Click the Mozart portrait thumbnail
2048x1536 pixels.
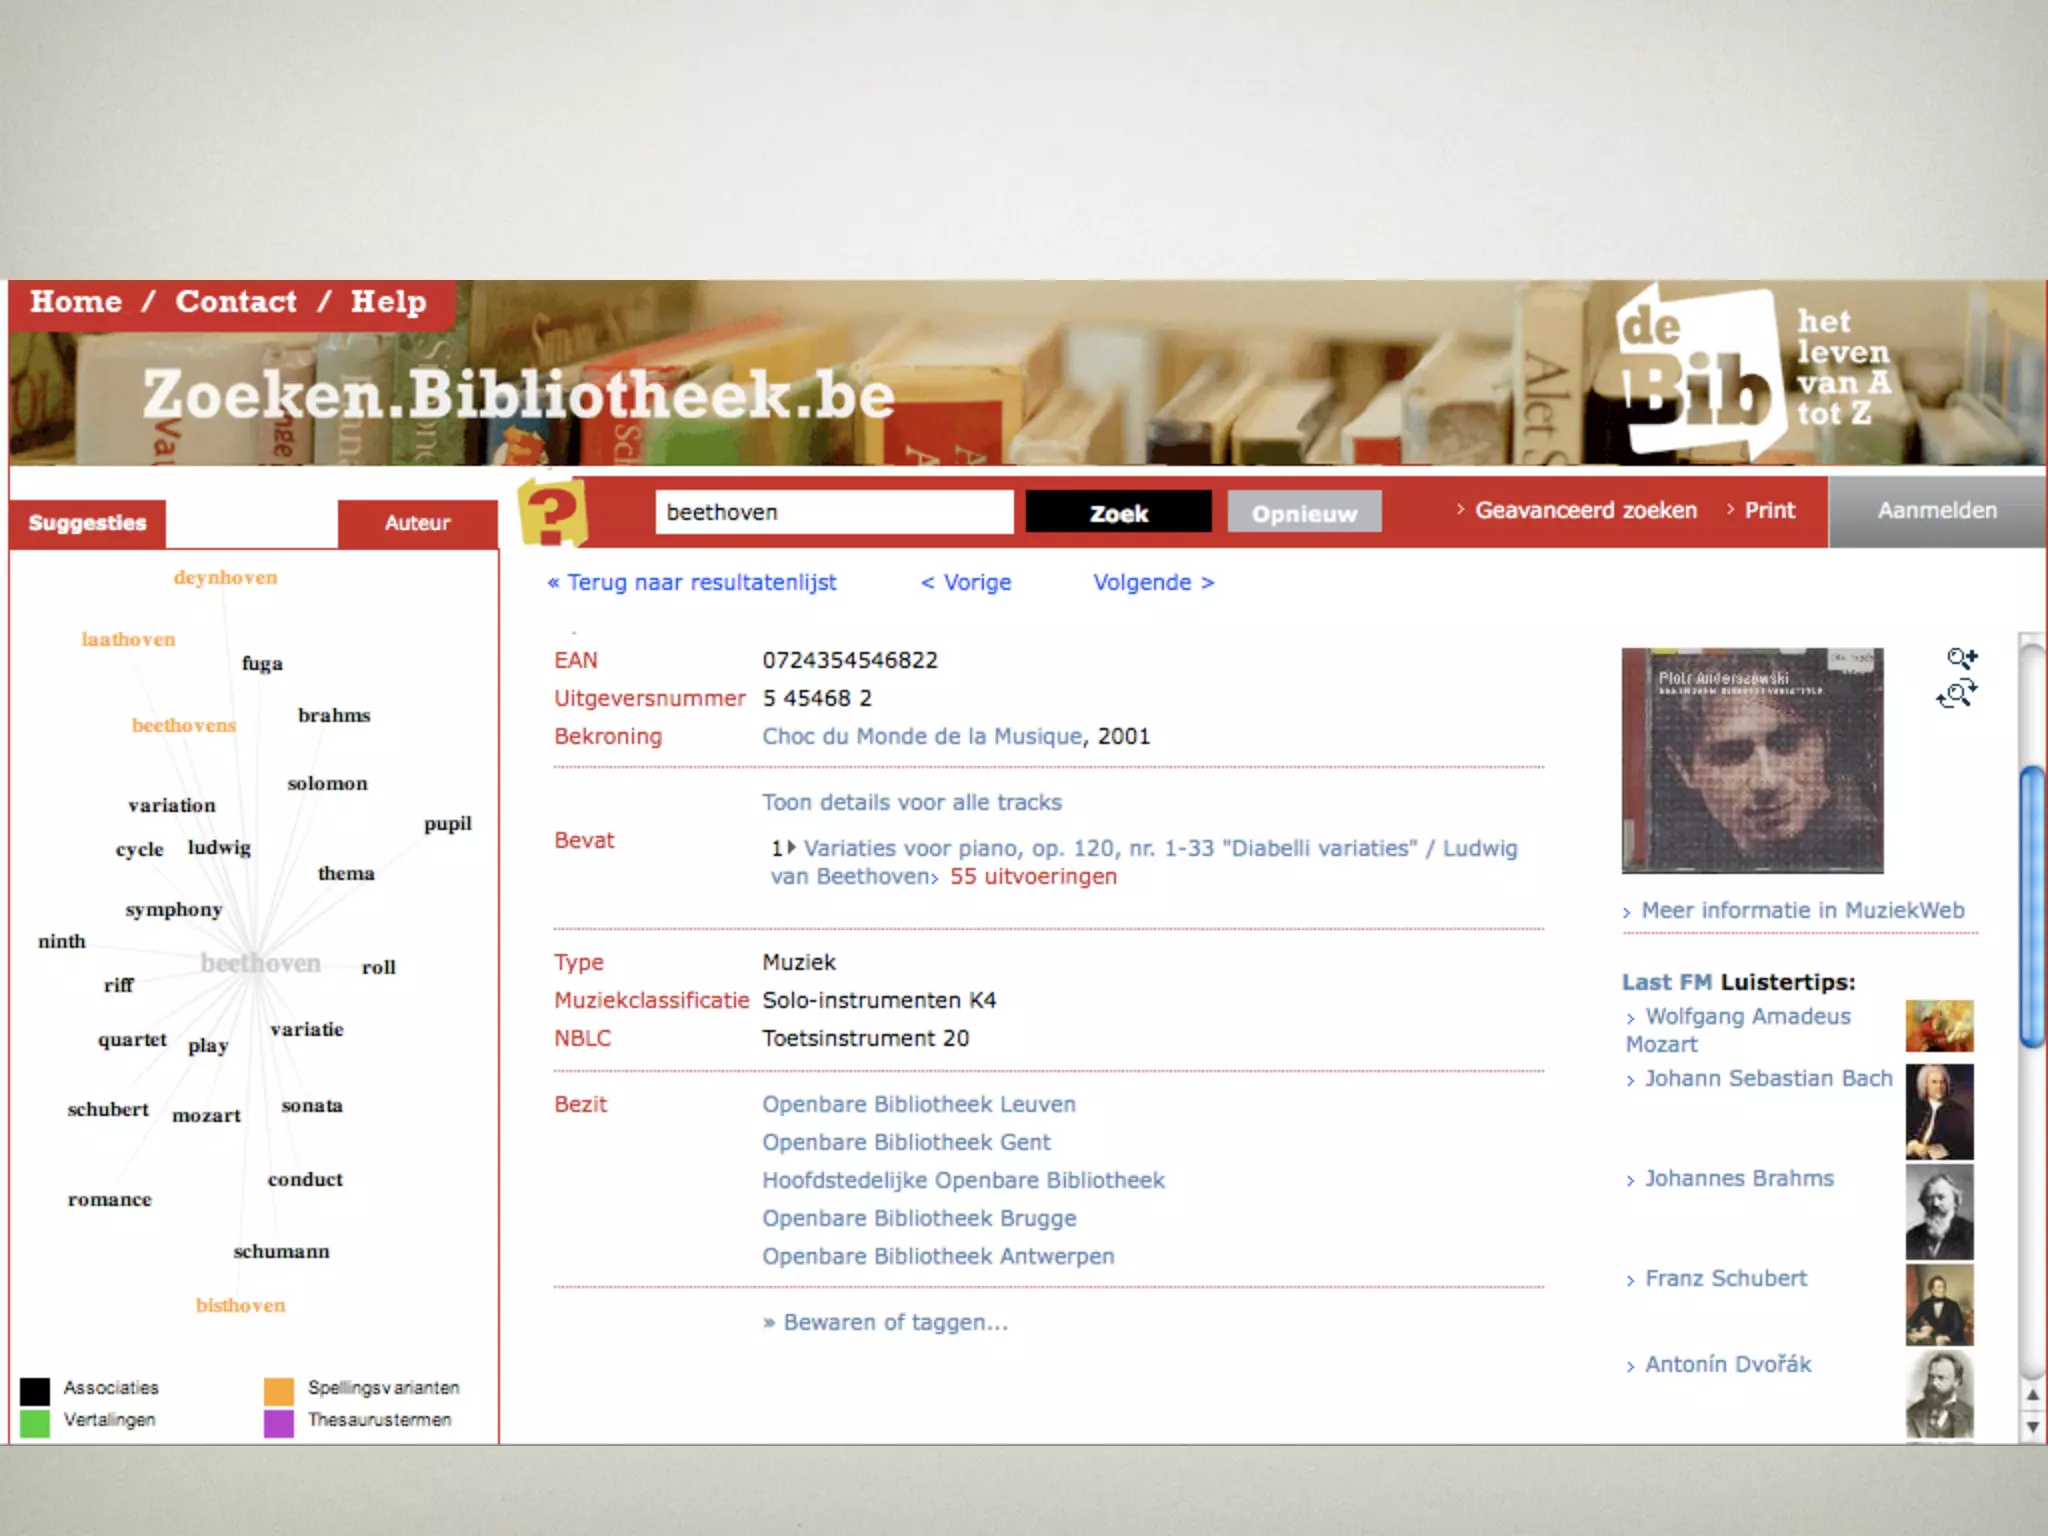click(1939, 1026)
